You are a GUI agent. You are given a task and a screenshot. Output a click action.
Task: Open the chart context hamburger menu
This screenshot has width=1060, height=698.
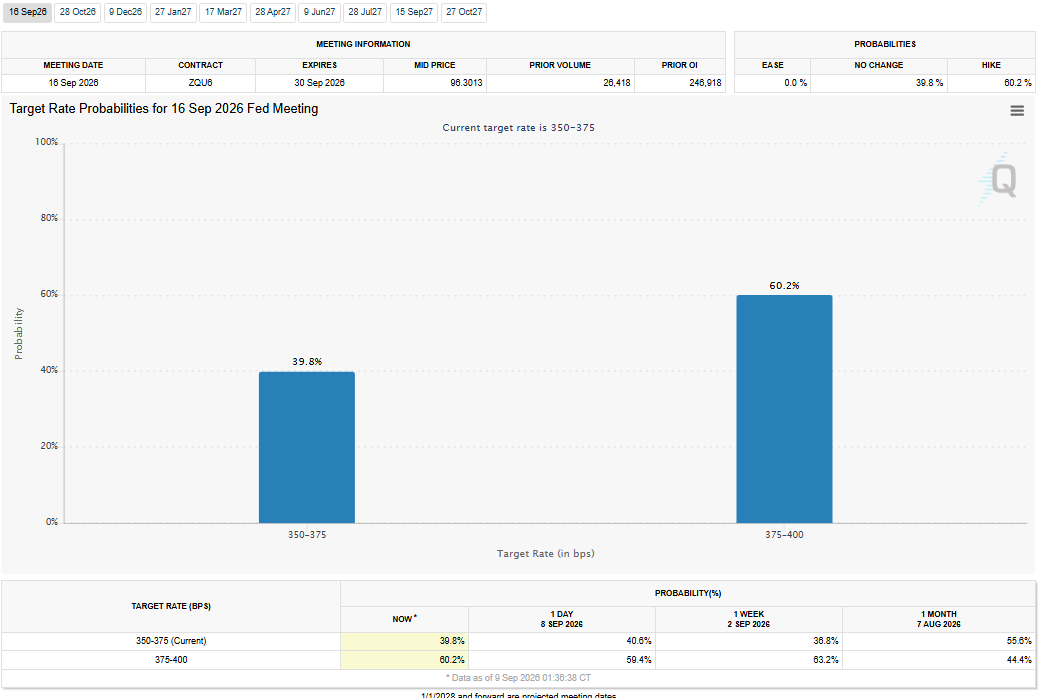(x=1017, y=111)
